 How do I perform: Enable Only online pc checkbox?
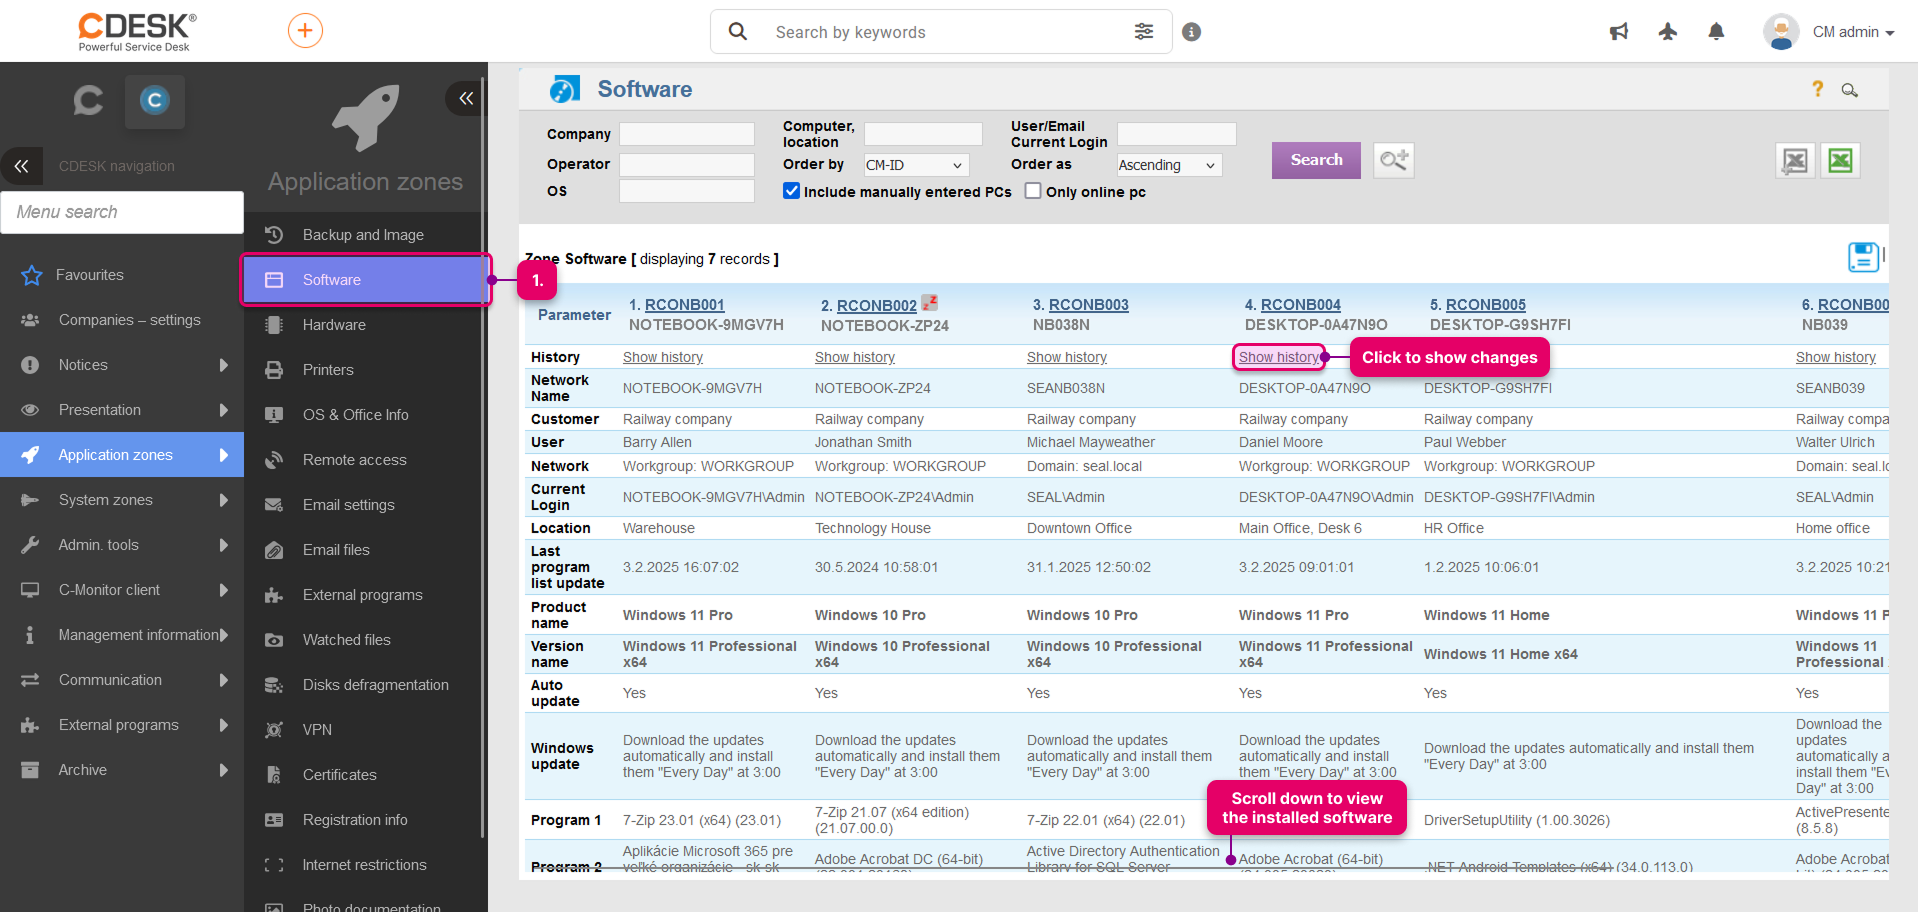(x=1033, y=191)
